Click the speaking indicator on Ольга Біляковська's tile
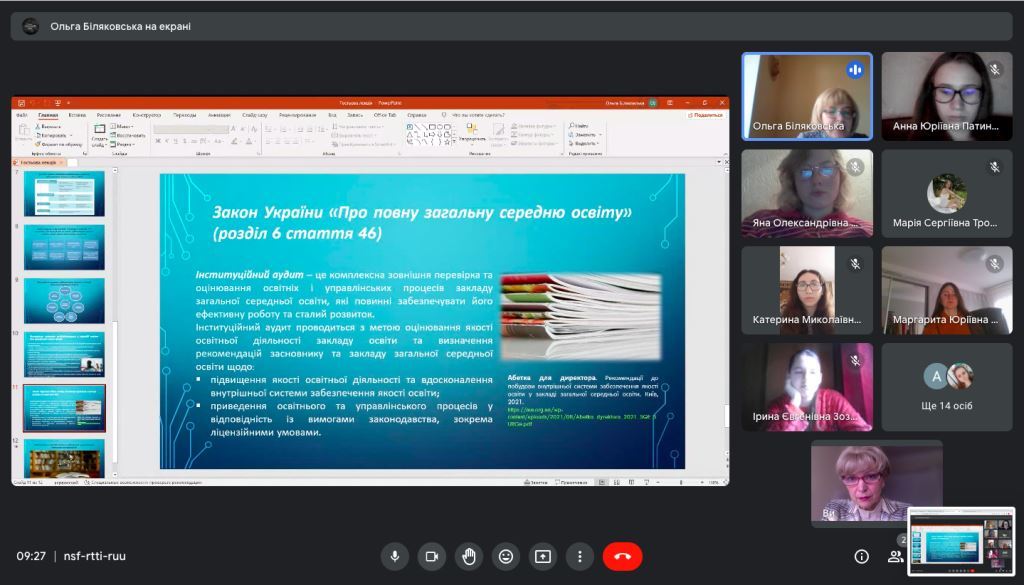 (x=855, y=70)
